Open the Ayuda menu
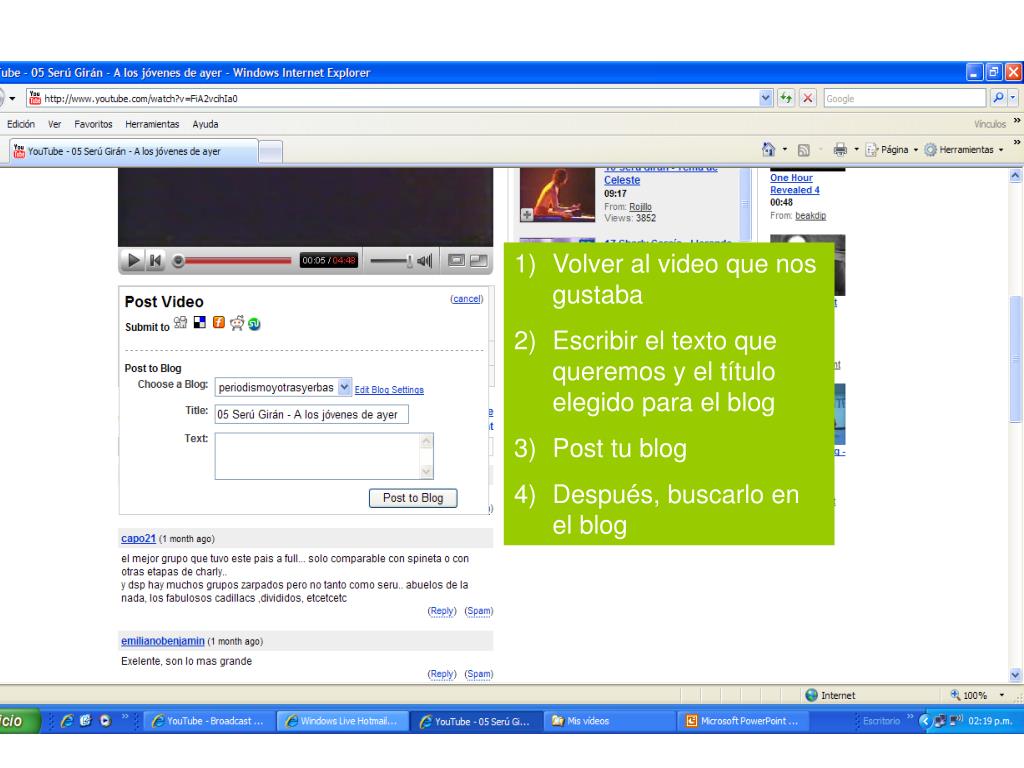 point(205,124)
